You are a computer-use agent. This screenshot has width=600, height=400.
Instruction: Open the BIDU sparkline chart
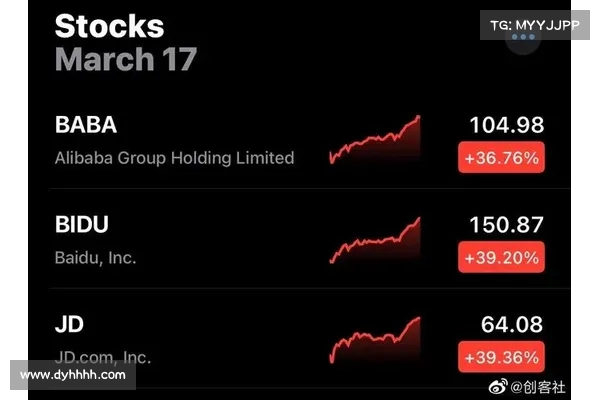pyautogui.click(x=375, y=240)
